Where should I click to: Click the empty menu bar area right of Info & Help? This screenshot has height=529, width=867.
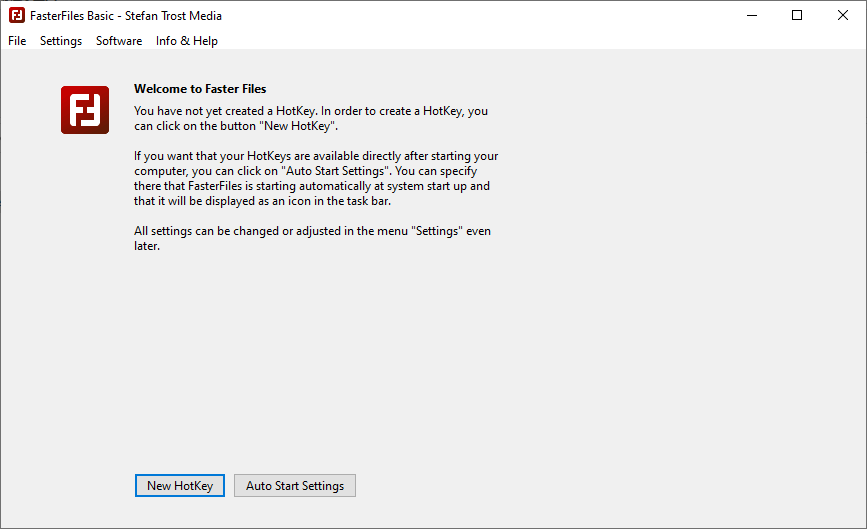540,41
